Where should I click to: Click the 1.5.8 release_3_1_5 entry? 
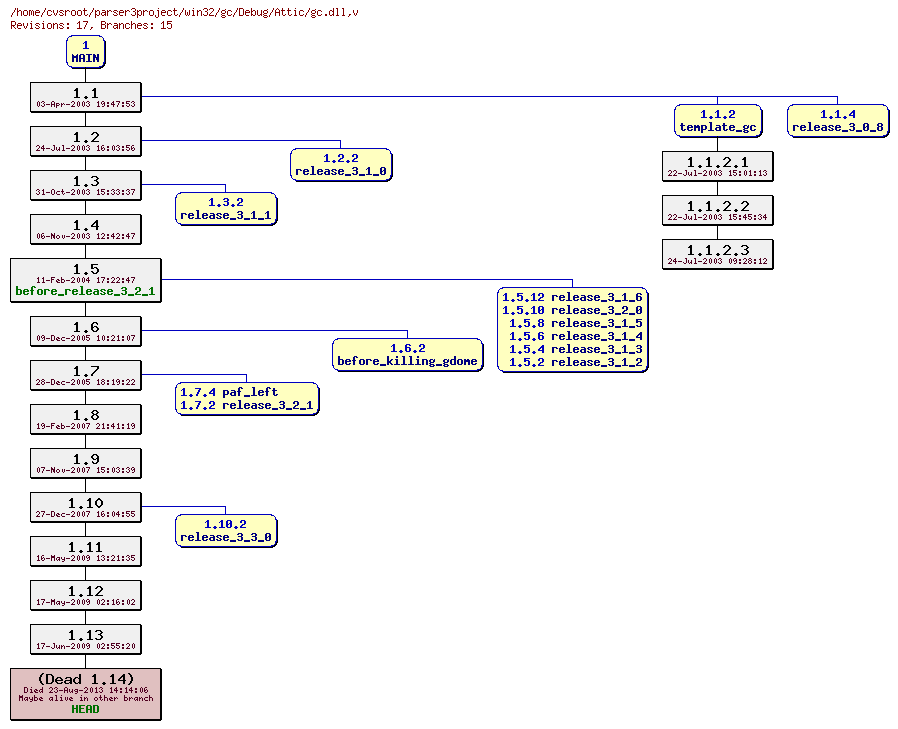[576, 324]
